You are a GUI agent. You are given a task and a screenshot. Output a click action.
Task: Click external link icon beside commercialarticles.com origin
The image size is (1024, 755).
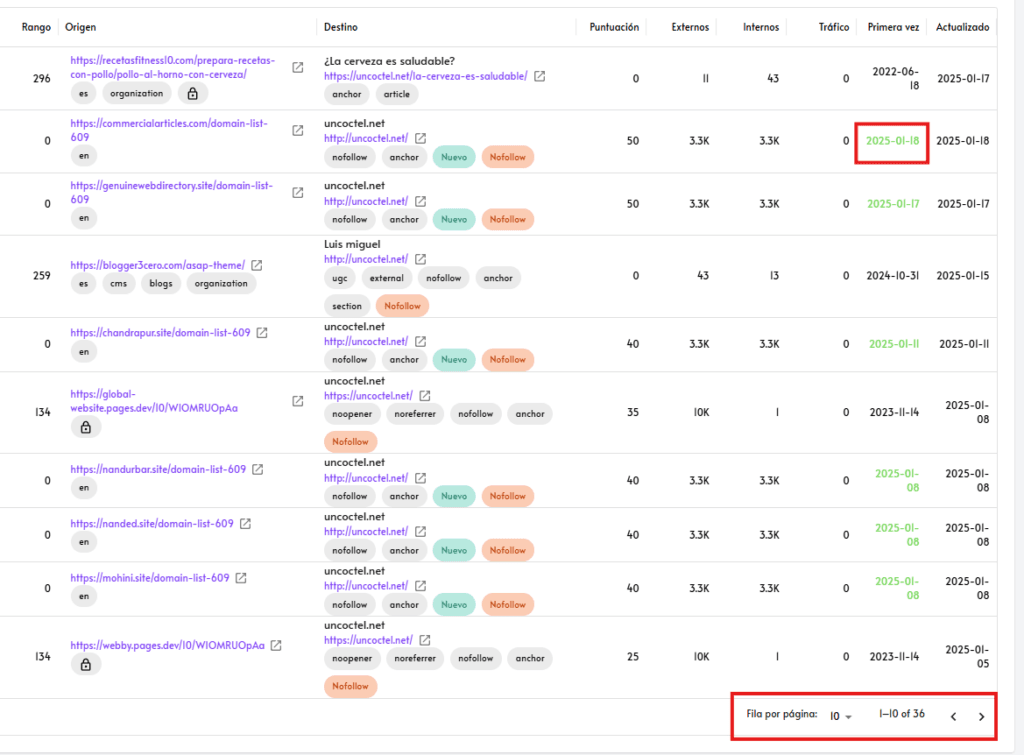coord(298,131)
